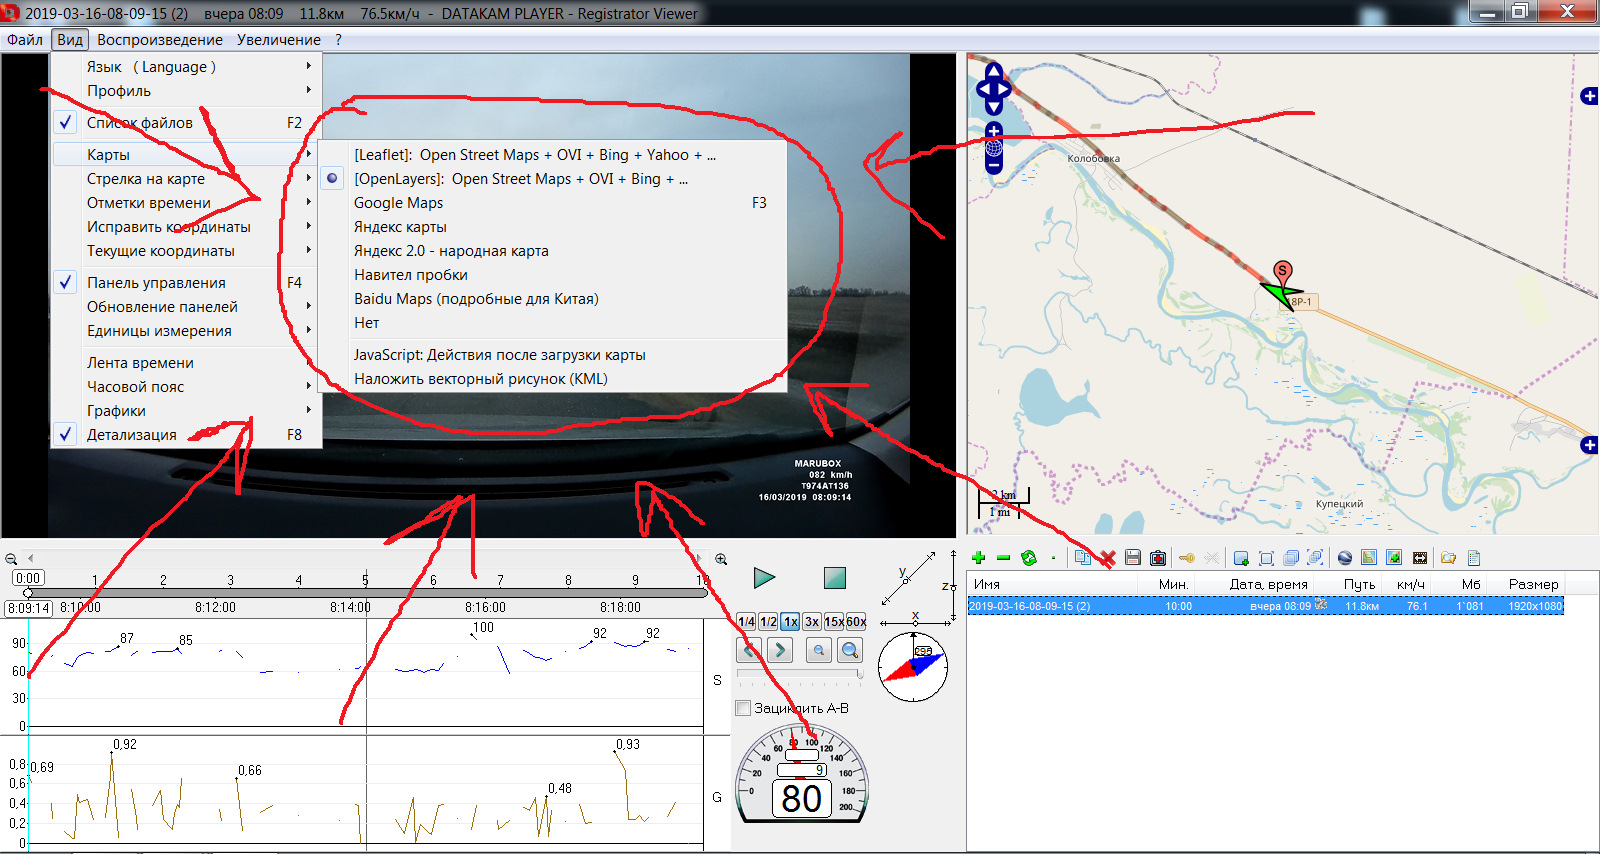Set playback speed to 3x
This screenshot has height=854, width=1600.
point(812,622)
